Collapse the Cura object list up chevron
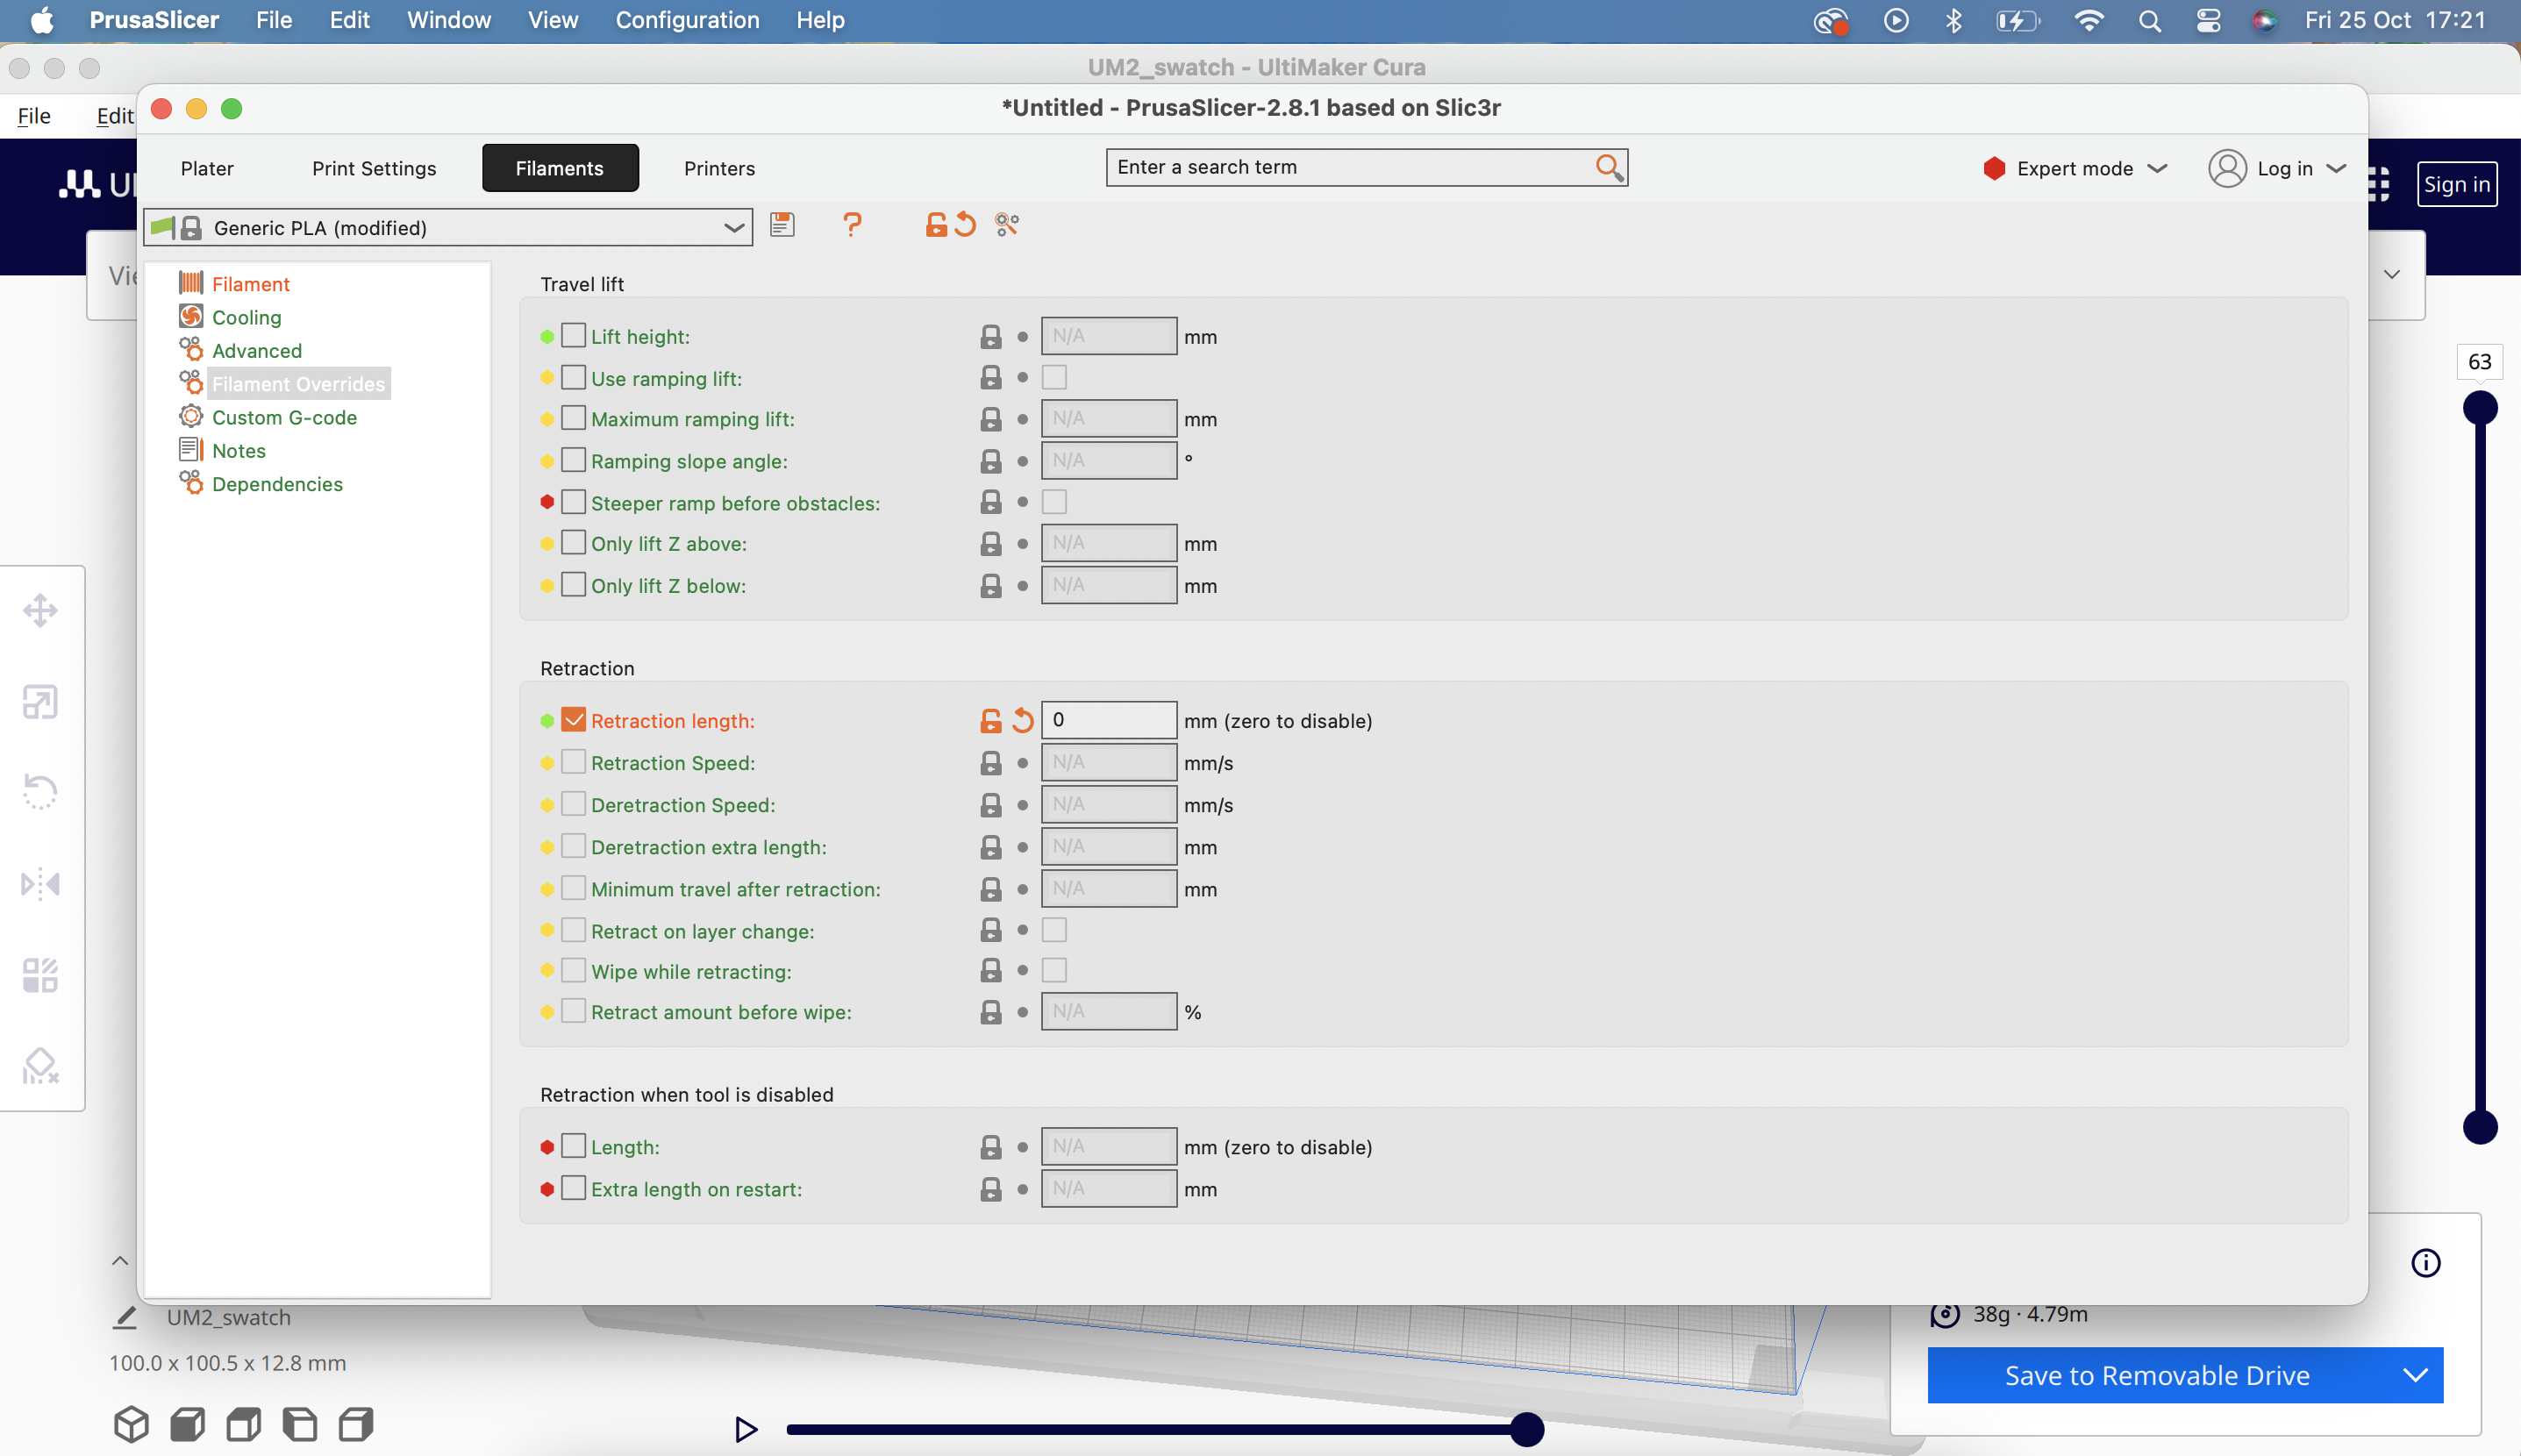The image size is (2521, 1456). pyautogui.click(x=120, y=1261)
